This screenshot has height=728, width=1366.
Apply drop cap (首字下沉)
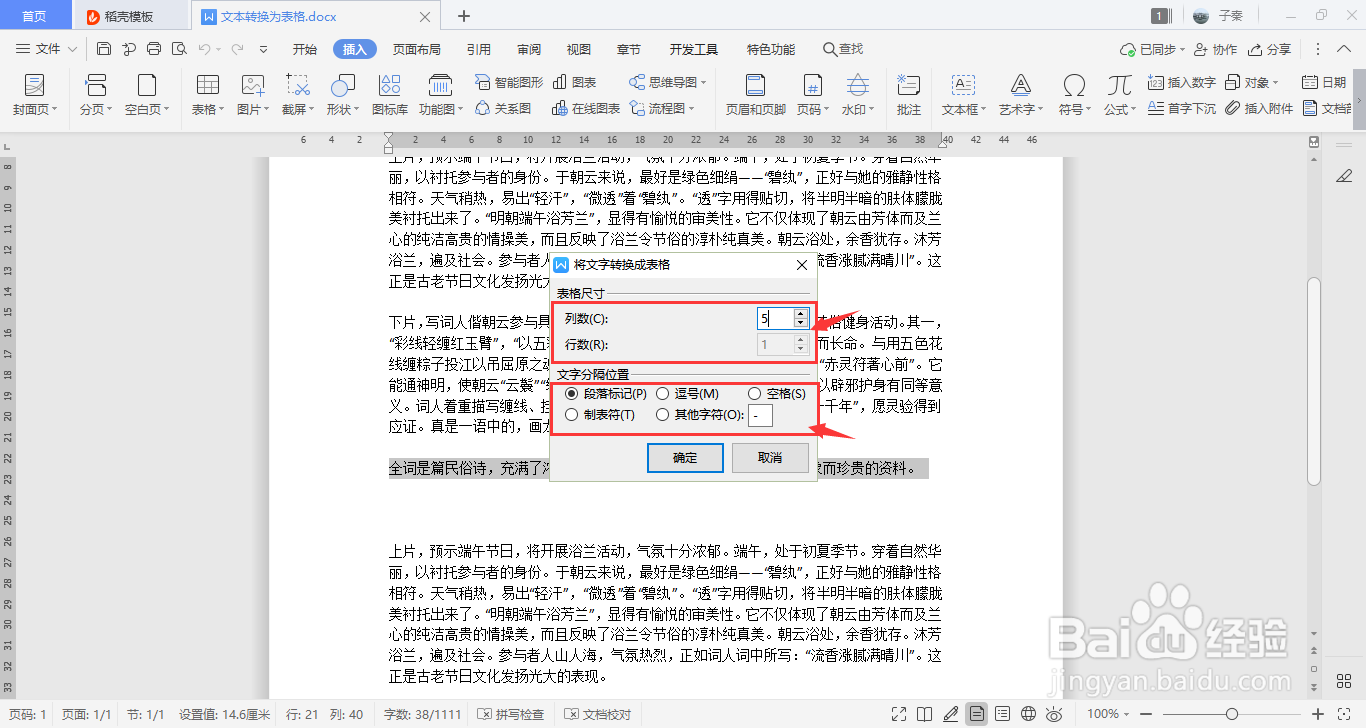(1182, 108)
